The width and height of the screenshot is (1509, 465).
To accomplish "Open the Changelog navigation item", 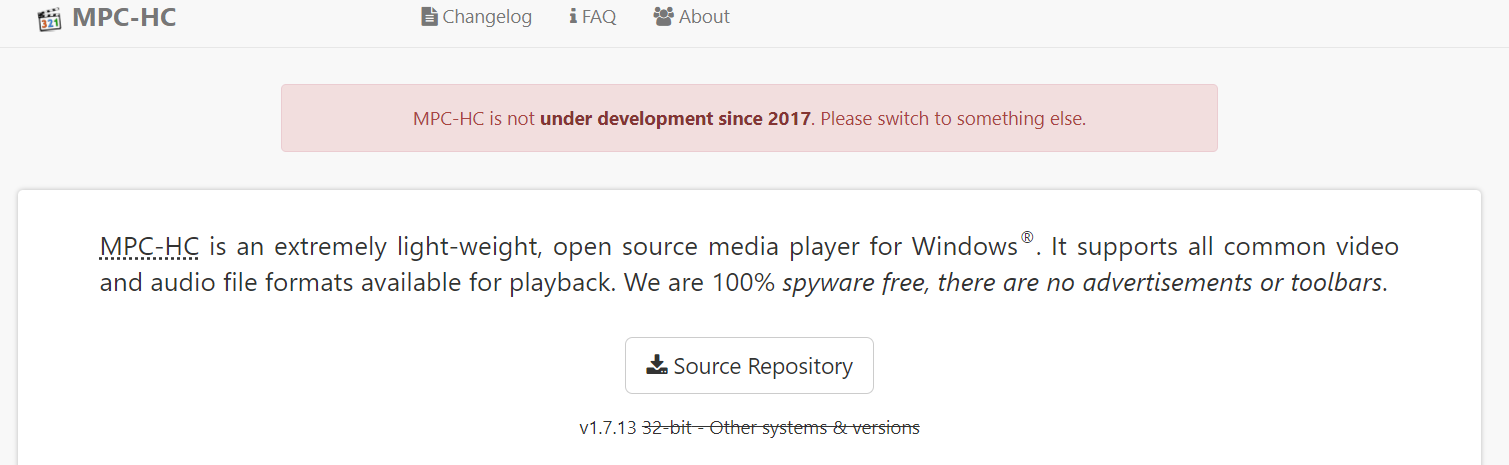I will (x=477, y=17).
